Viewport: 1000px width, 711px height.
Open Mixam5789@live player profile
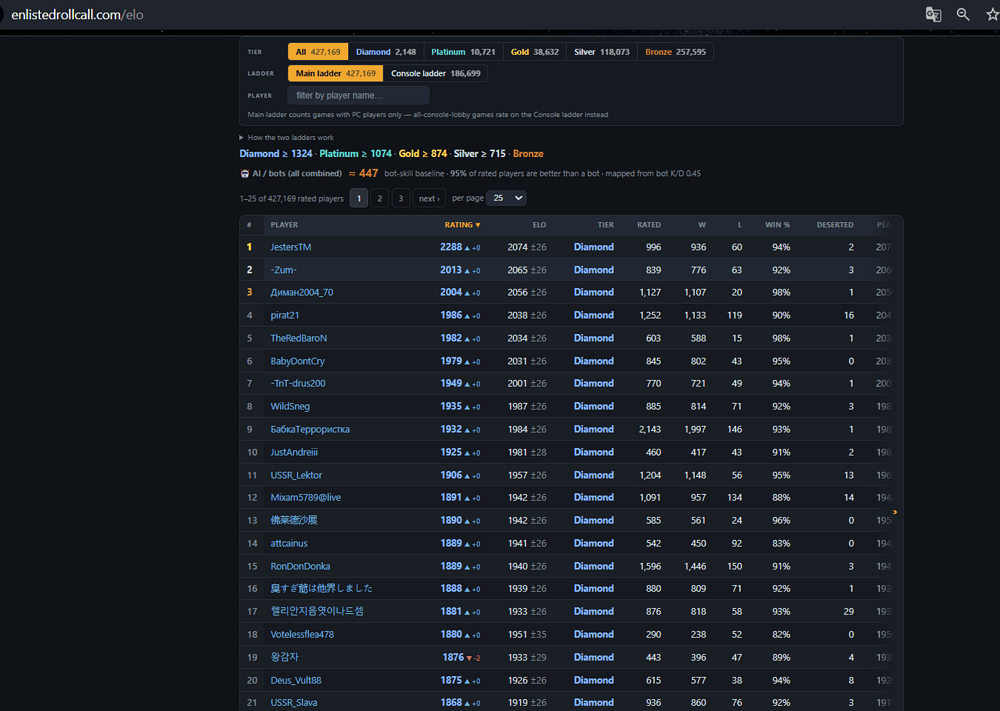[305, 498]
